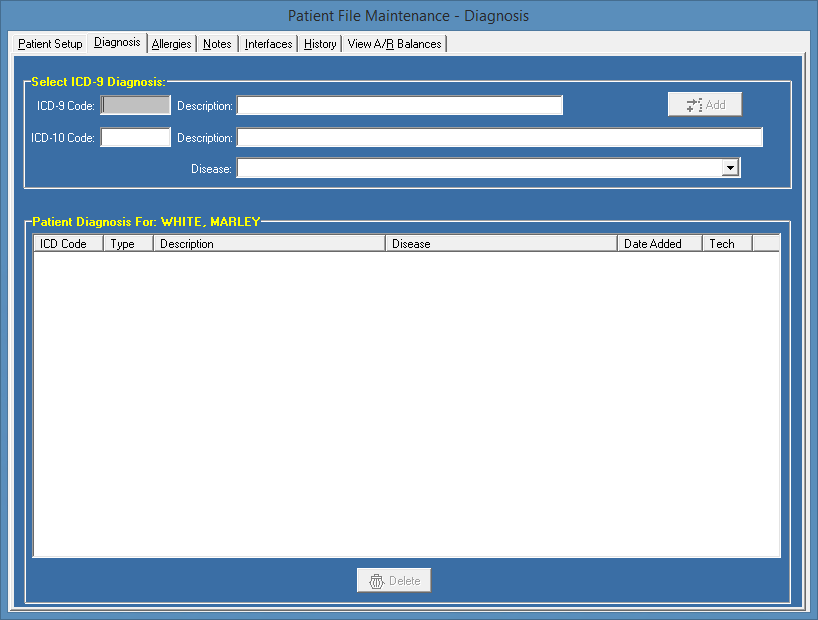Sort by ICD Code column header
818x620 pixels.
click(x=68, y=244)
